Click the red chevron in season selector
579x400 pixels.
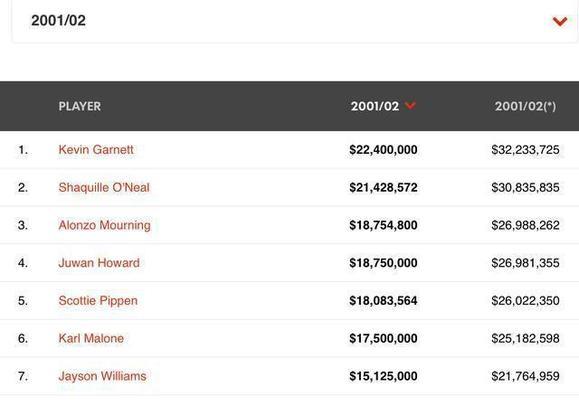[x=560, y=21]
